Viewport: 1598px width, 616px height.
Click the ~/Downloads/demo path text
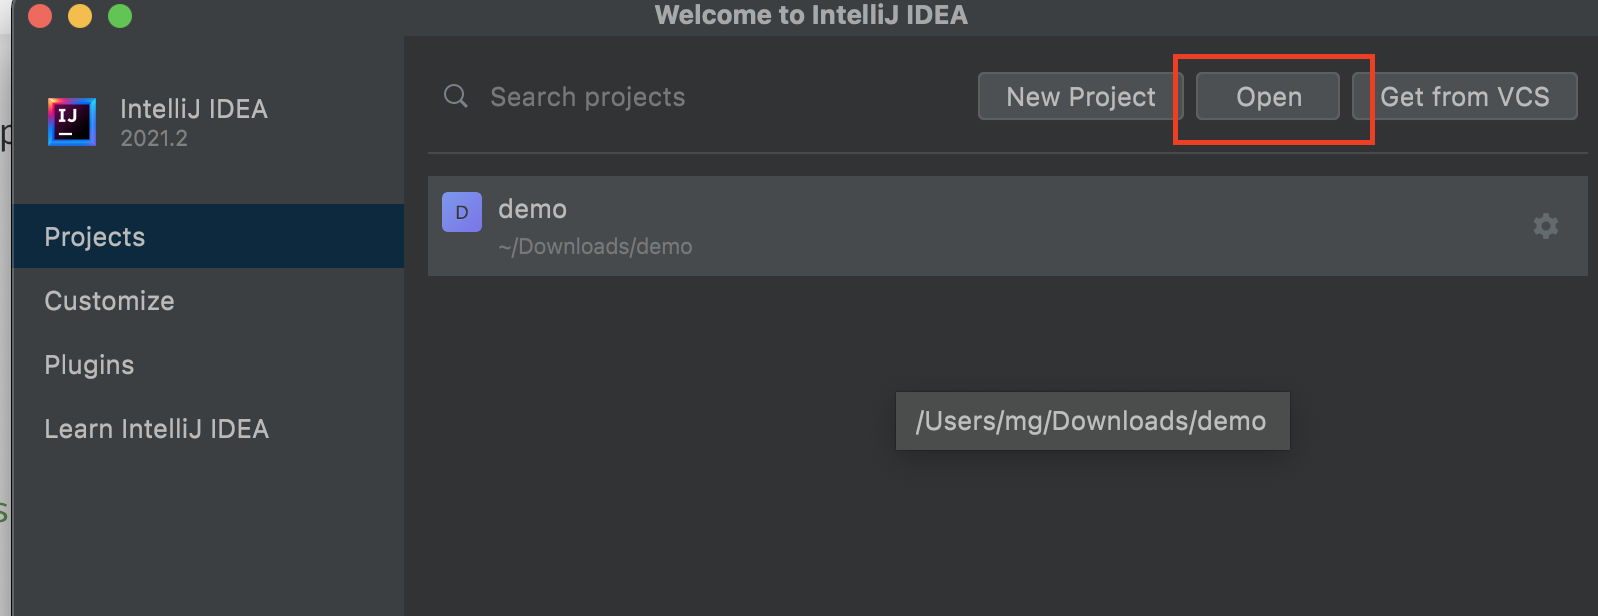tap(595, 247)
